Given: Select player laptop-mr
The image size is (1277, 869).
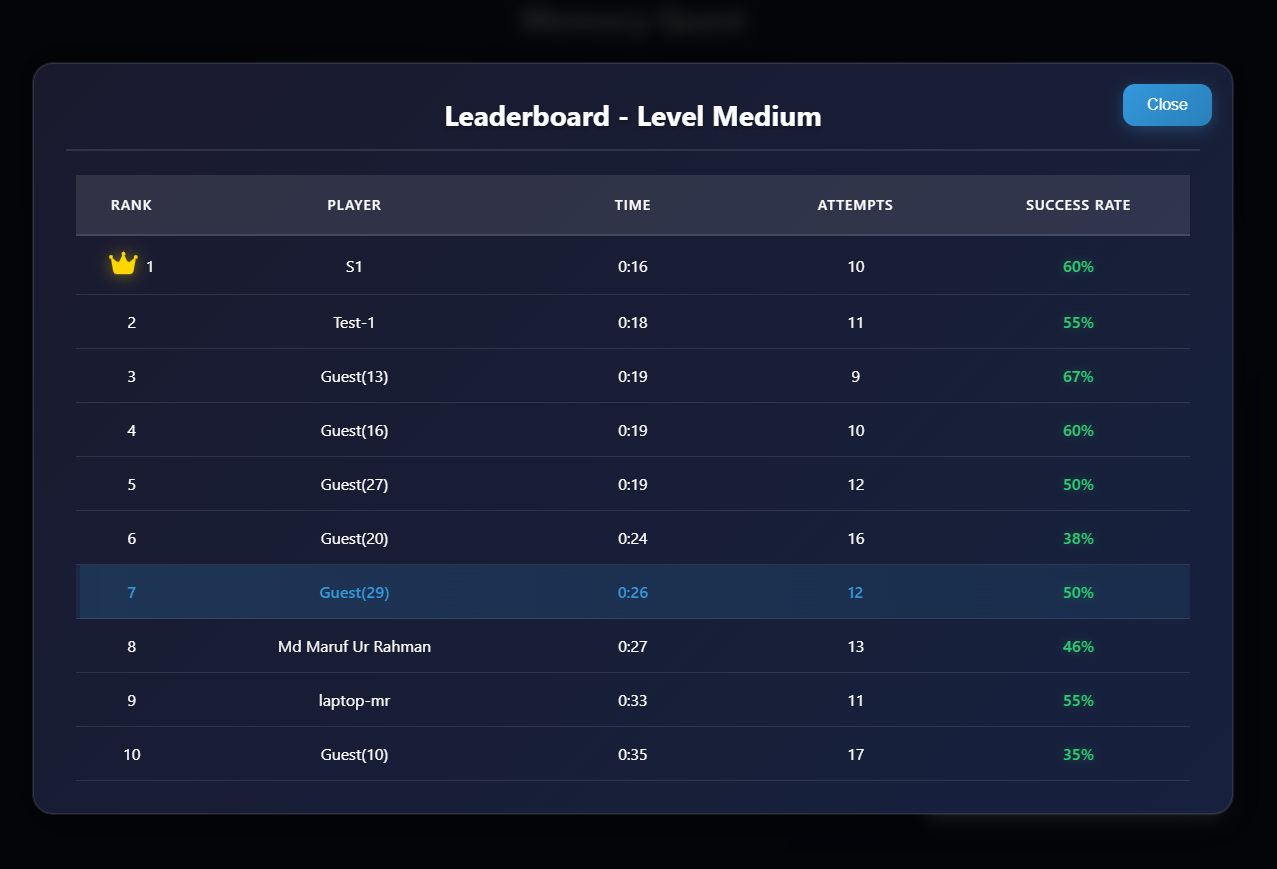Looking at the screenshot, I should point(354,701).
